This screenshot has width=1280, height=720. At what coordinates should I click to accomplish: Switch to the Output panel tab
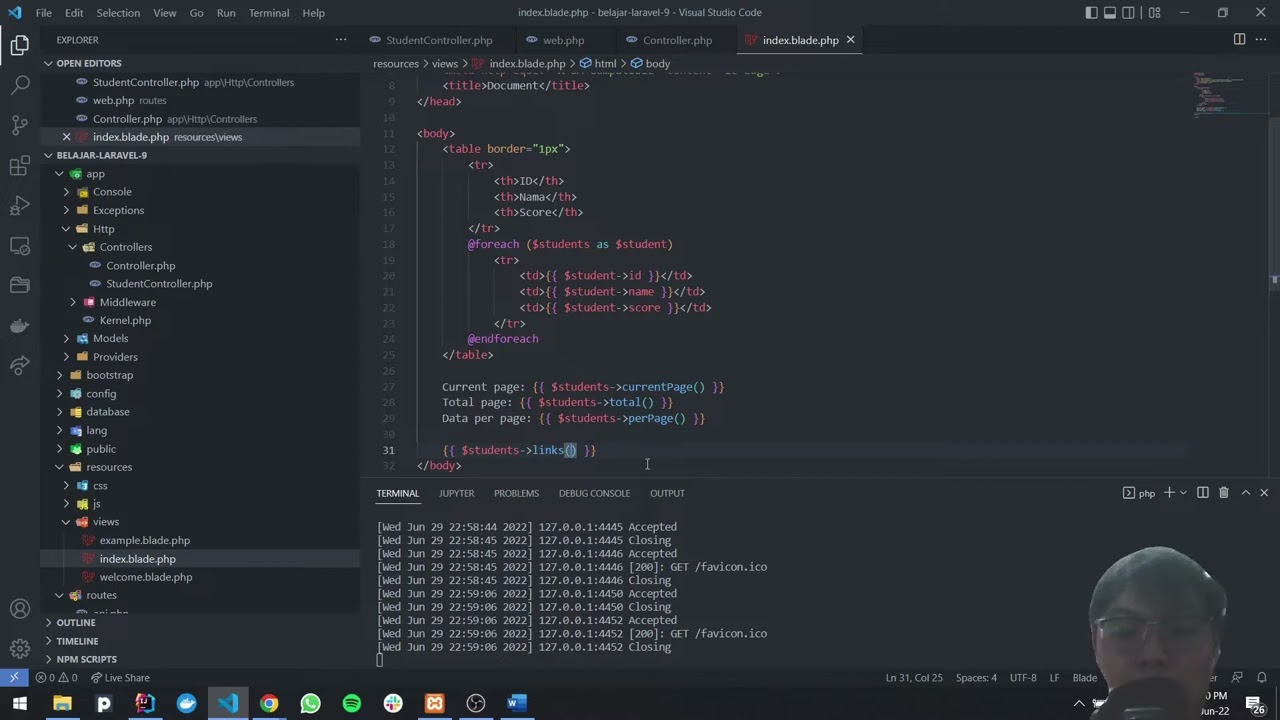[x=667, y=493]
